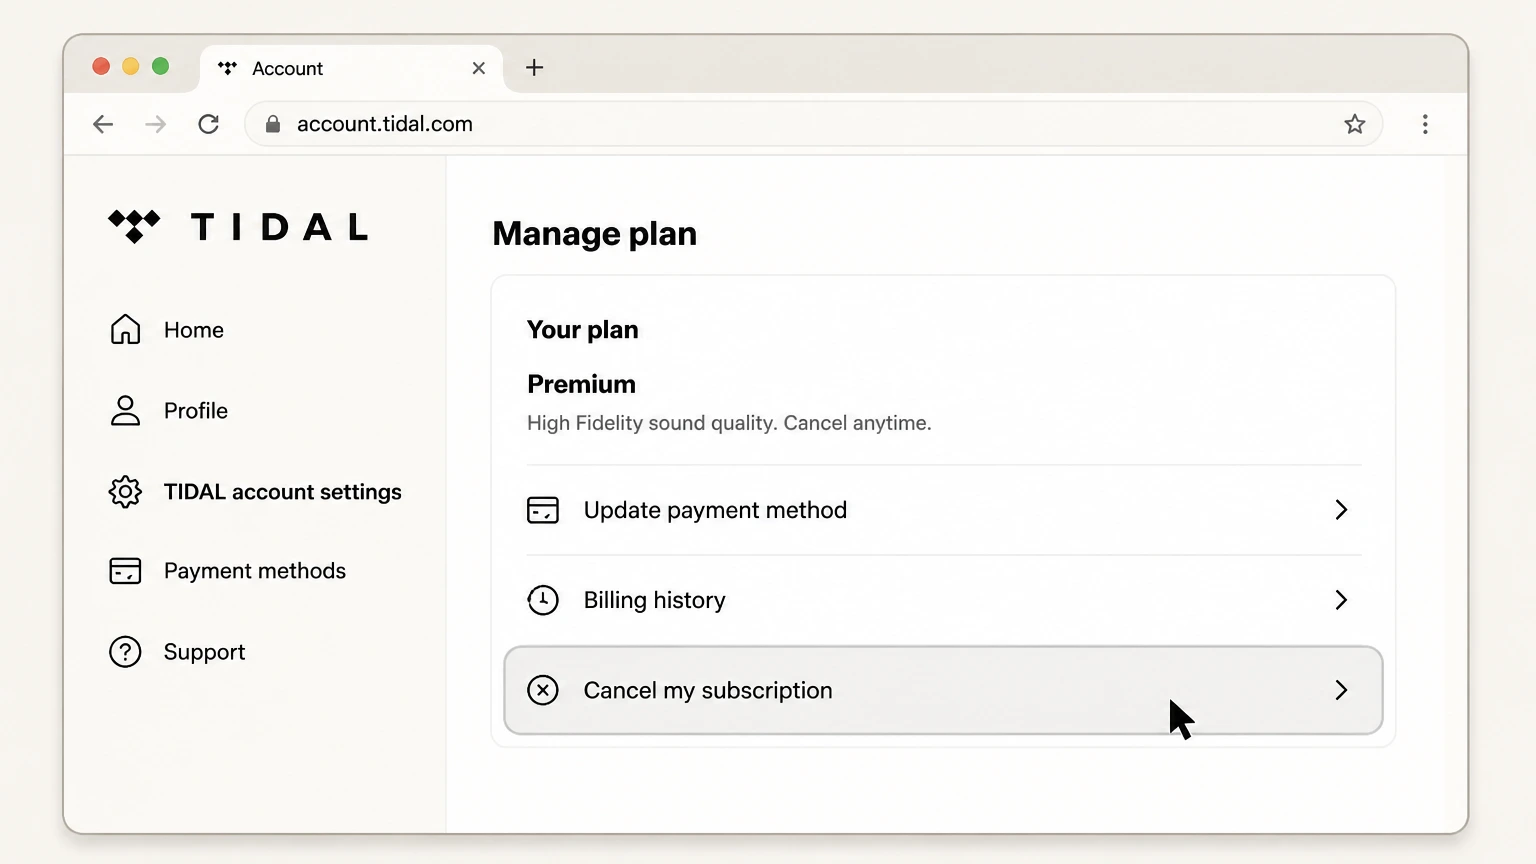Go back with the browser back arrow
This screenshot has height=864, width=1536.
(103, 124)
